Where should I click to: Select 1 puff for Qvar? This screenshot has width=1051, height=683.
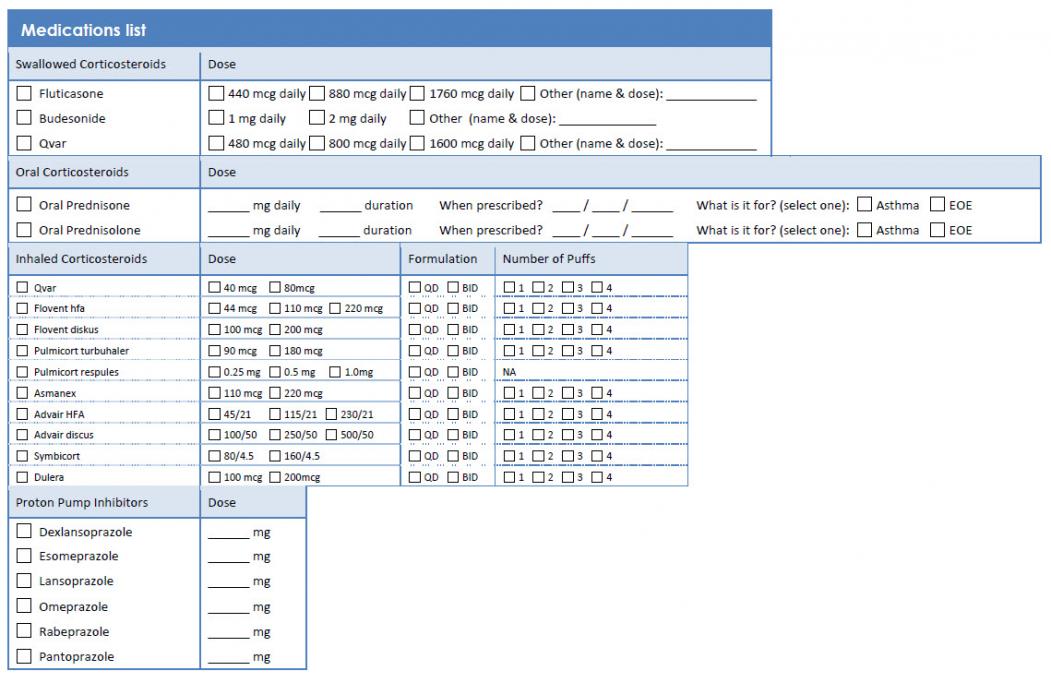point(509,288)
